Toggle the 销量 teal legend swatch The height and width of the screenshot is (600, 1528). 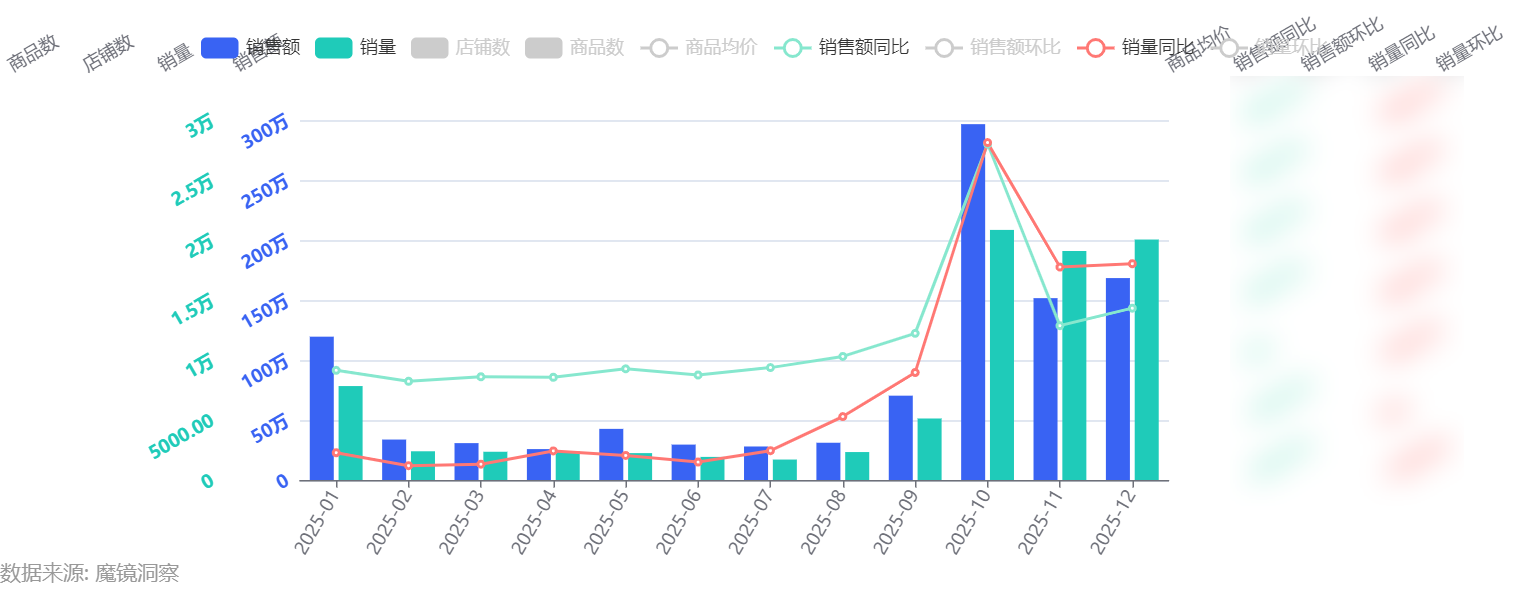coord(333,47)
